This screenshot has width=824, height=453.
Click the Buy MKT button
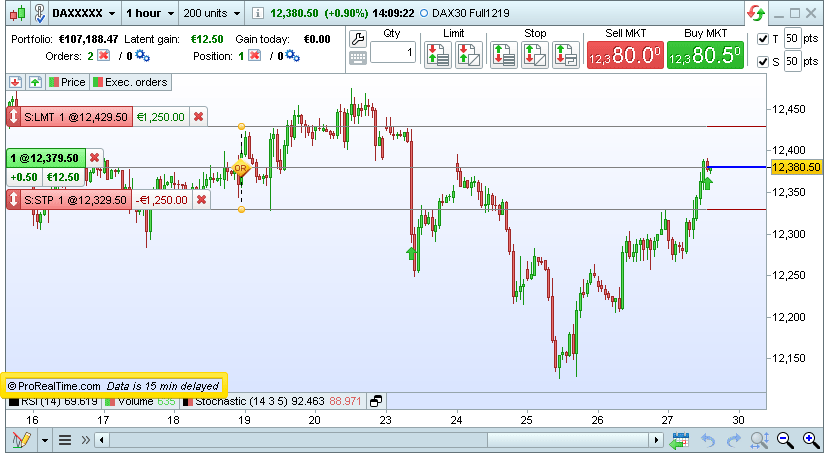(706, 54)
